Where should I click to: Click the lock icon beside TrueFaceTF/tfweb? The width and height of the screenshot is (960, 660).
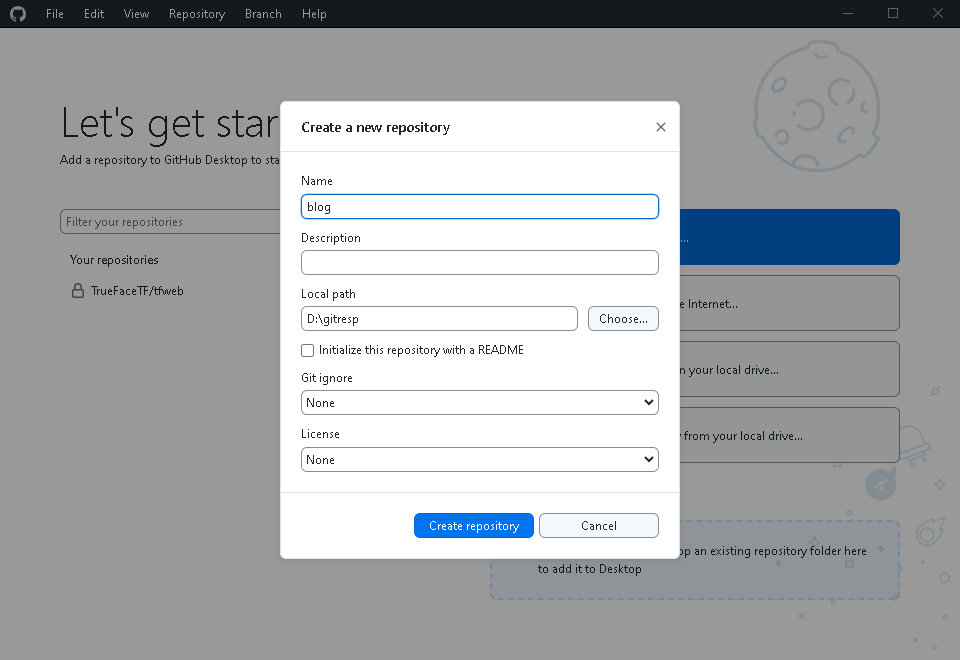[x=77, y=291]
